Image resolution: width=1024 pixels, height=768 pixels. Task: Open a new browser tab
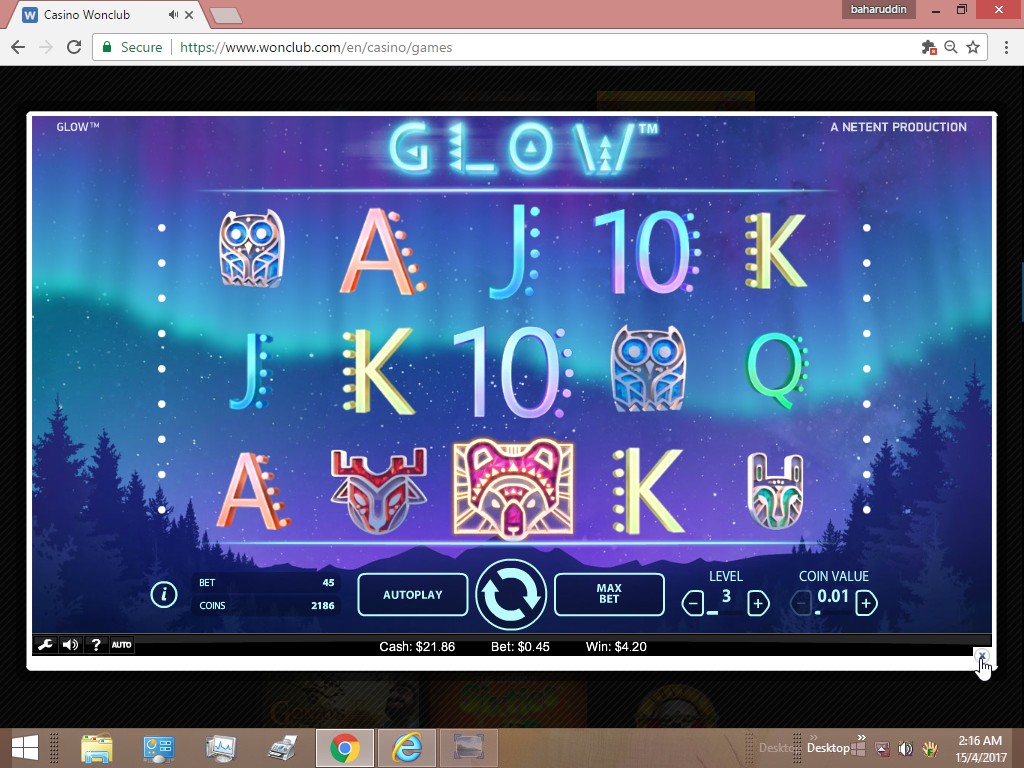click(x=226, y=15)
